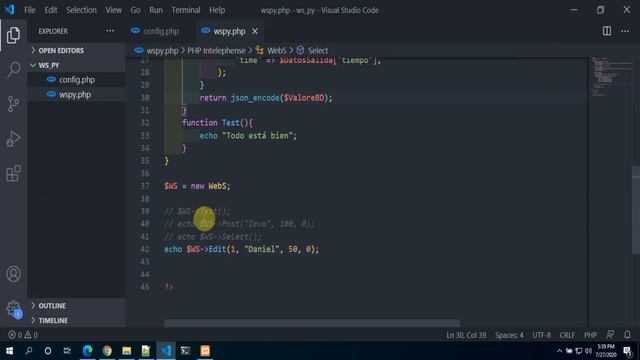Open Notepad++ from the taskbar
Image resolution: width=640 pixels, height=360 pixels.
146,351
